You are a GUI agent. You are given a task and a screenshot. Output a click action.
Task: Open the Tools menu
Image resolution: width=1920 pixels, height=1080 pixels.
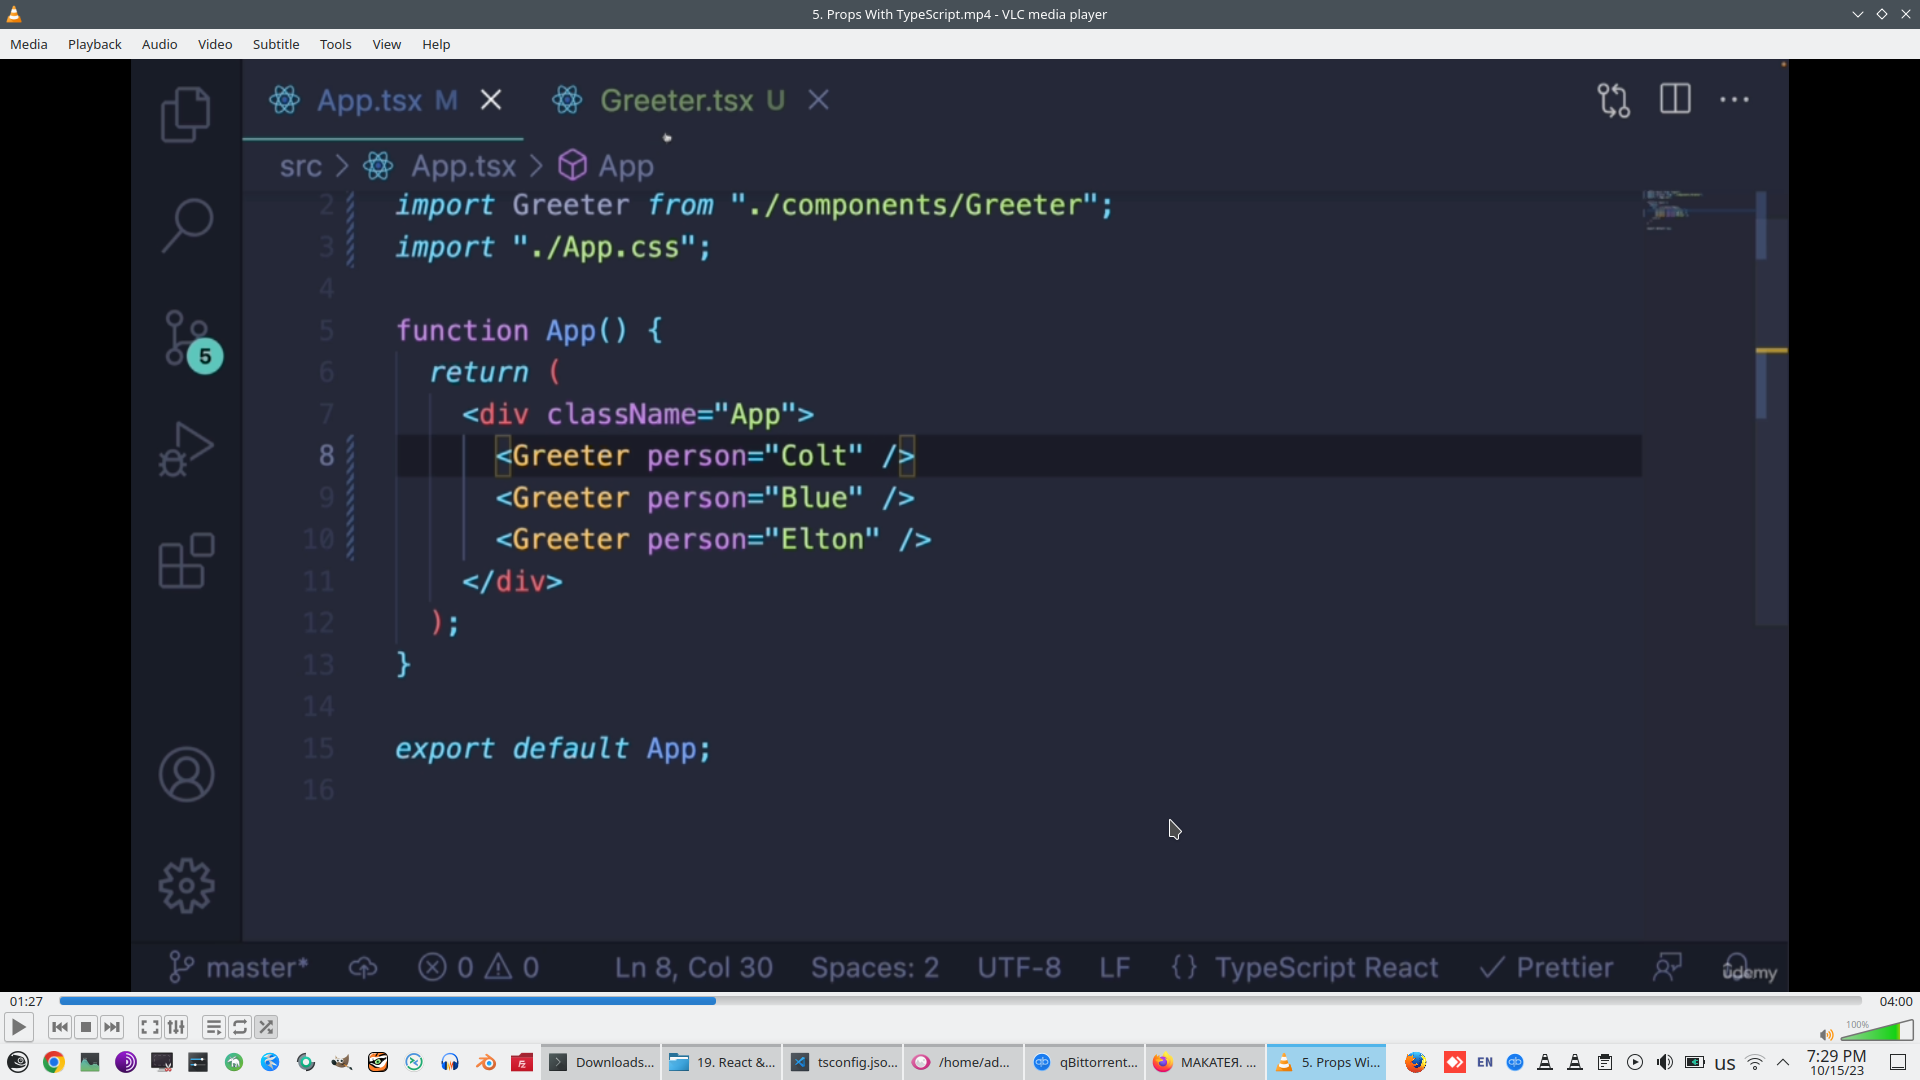click(x=335, y=44)
